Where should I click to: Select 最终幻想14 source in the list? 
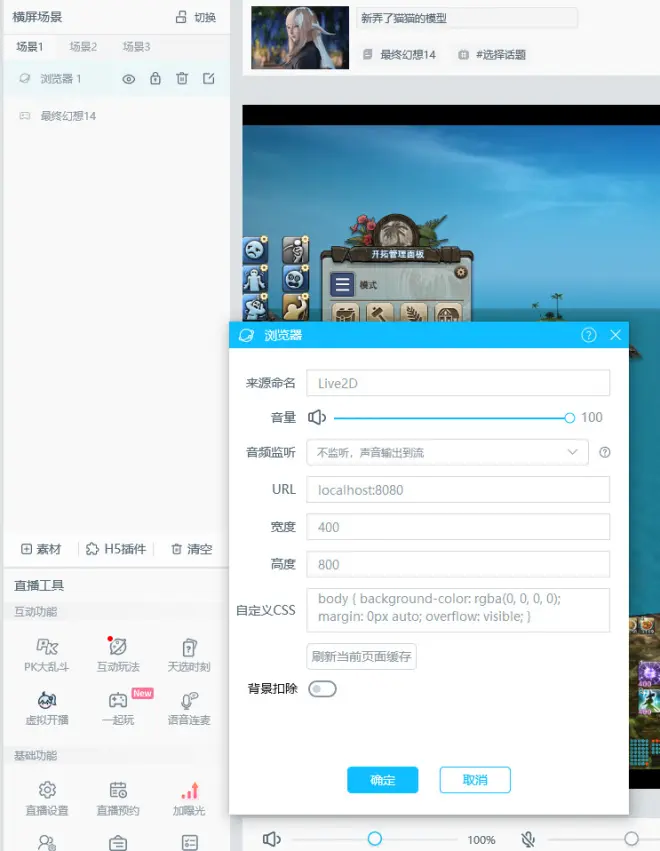tap(68, 116)
